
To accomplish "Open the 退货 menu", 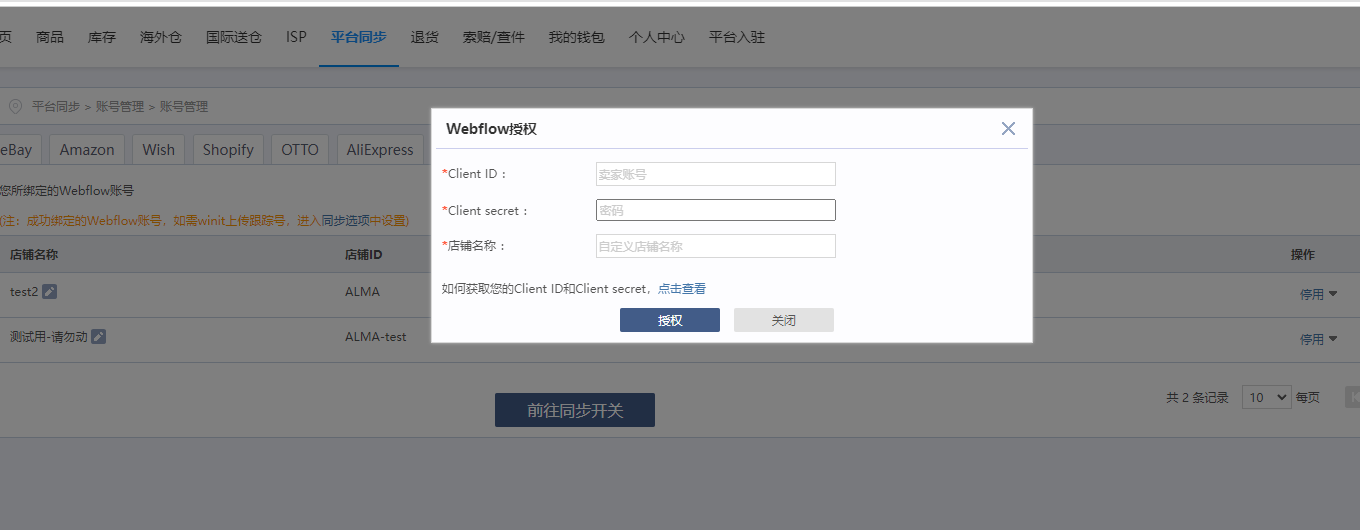I will (x=425, y=37).
